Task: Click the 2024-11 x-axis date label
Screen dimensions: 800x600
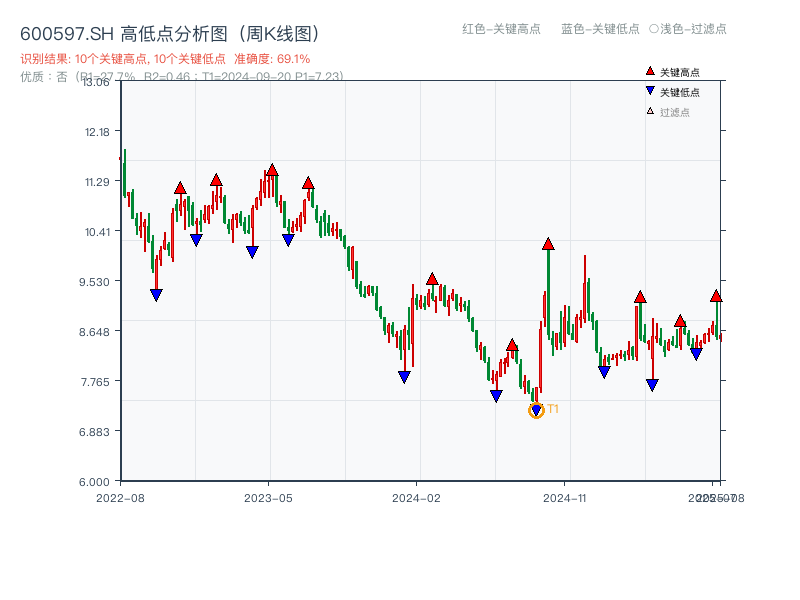Action: 565,498
